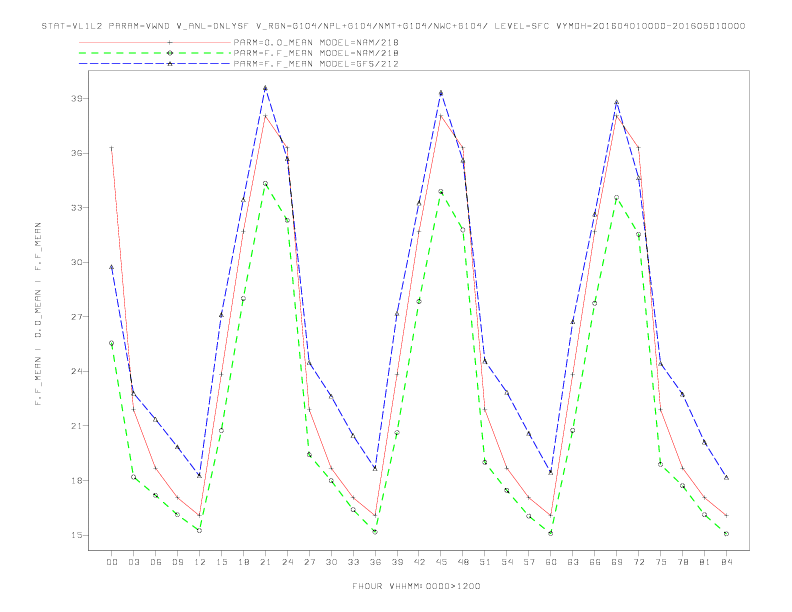Screen dimensions: 792x612
Task: Click the red solid legend line sample
Action: (155, 42)
